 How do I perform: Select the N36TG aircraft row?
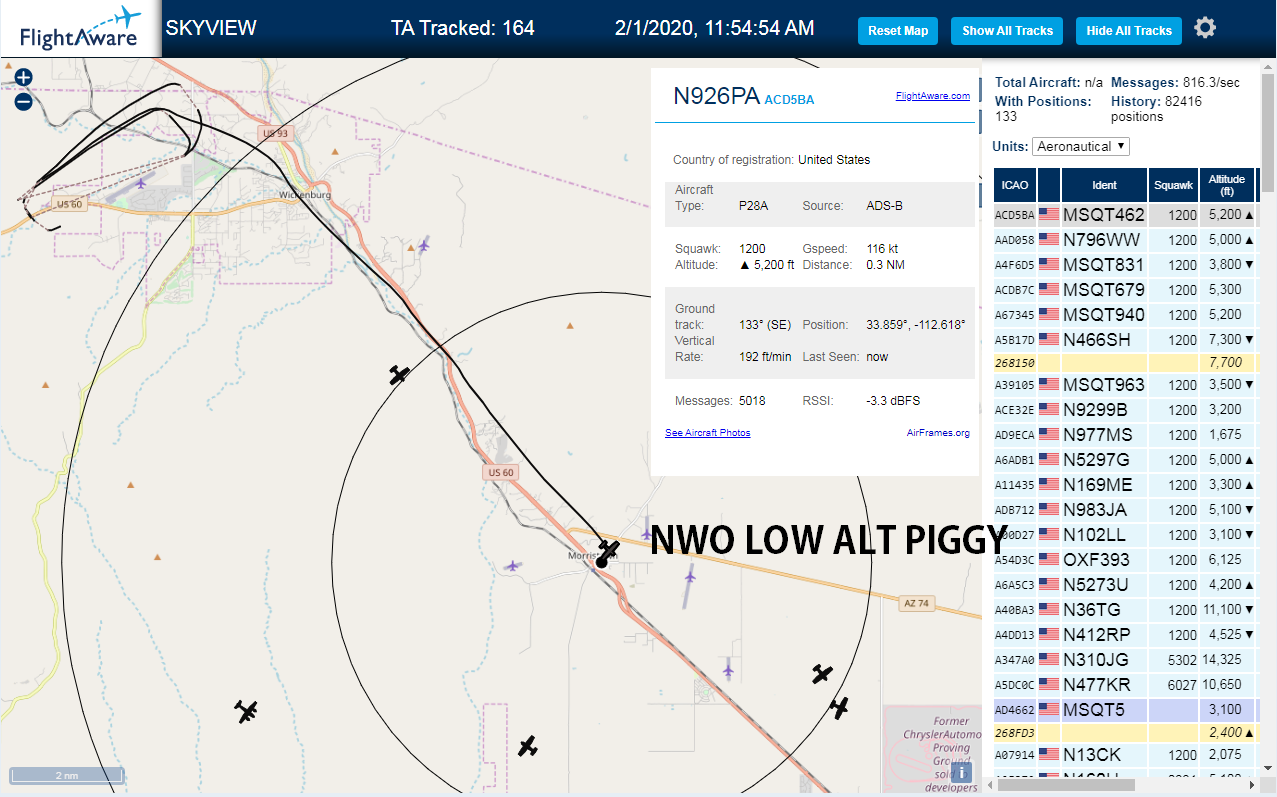(1126, 610)
